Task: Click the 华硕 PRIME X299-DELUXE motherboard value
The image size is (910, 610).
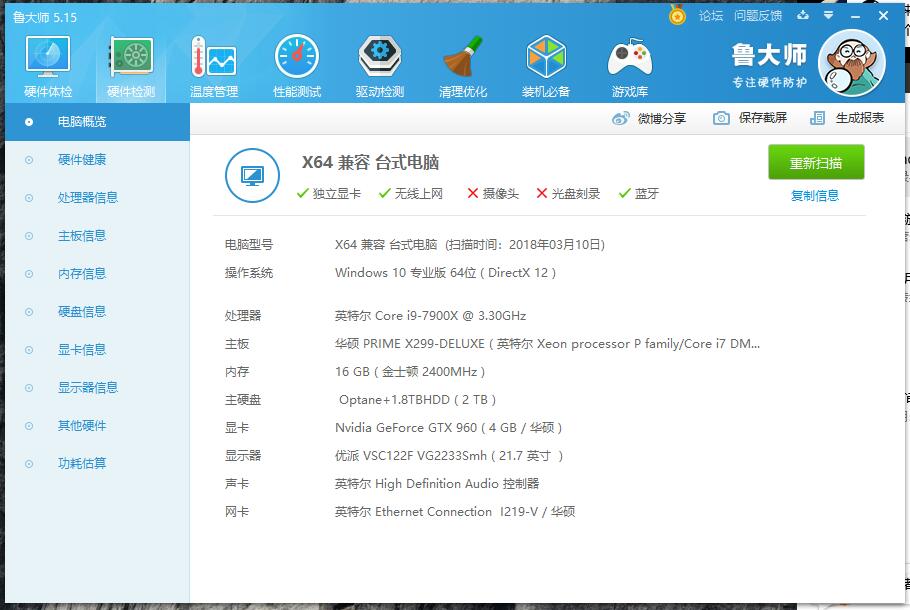Action: (x=547, y=344)
